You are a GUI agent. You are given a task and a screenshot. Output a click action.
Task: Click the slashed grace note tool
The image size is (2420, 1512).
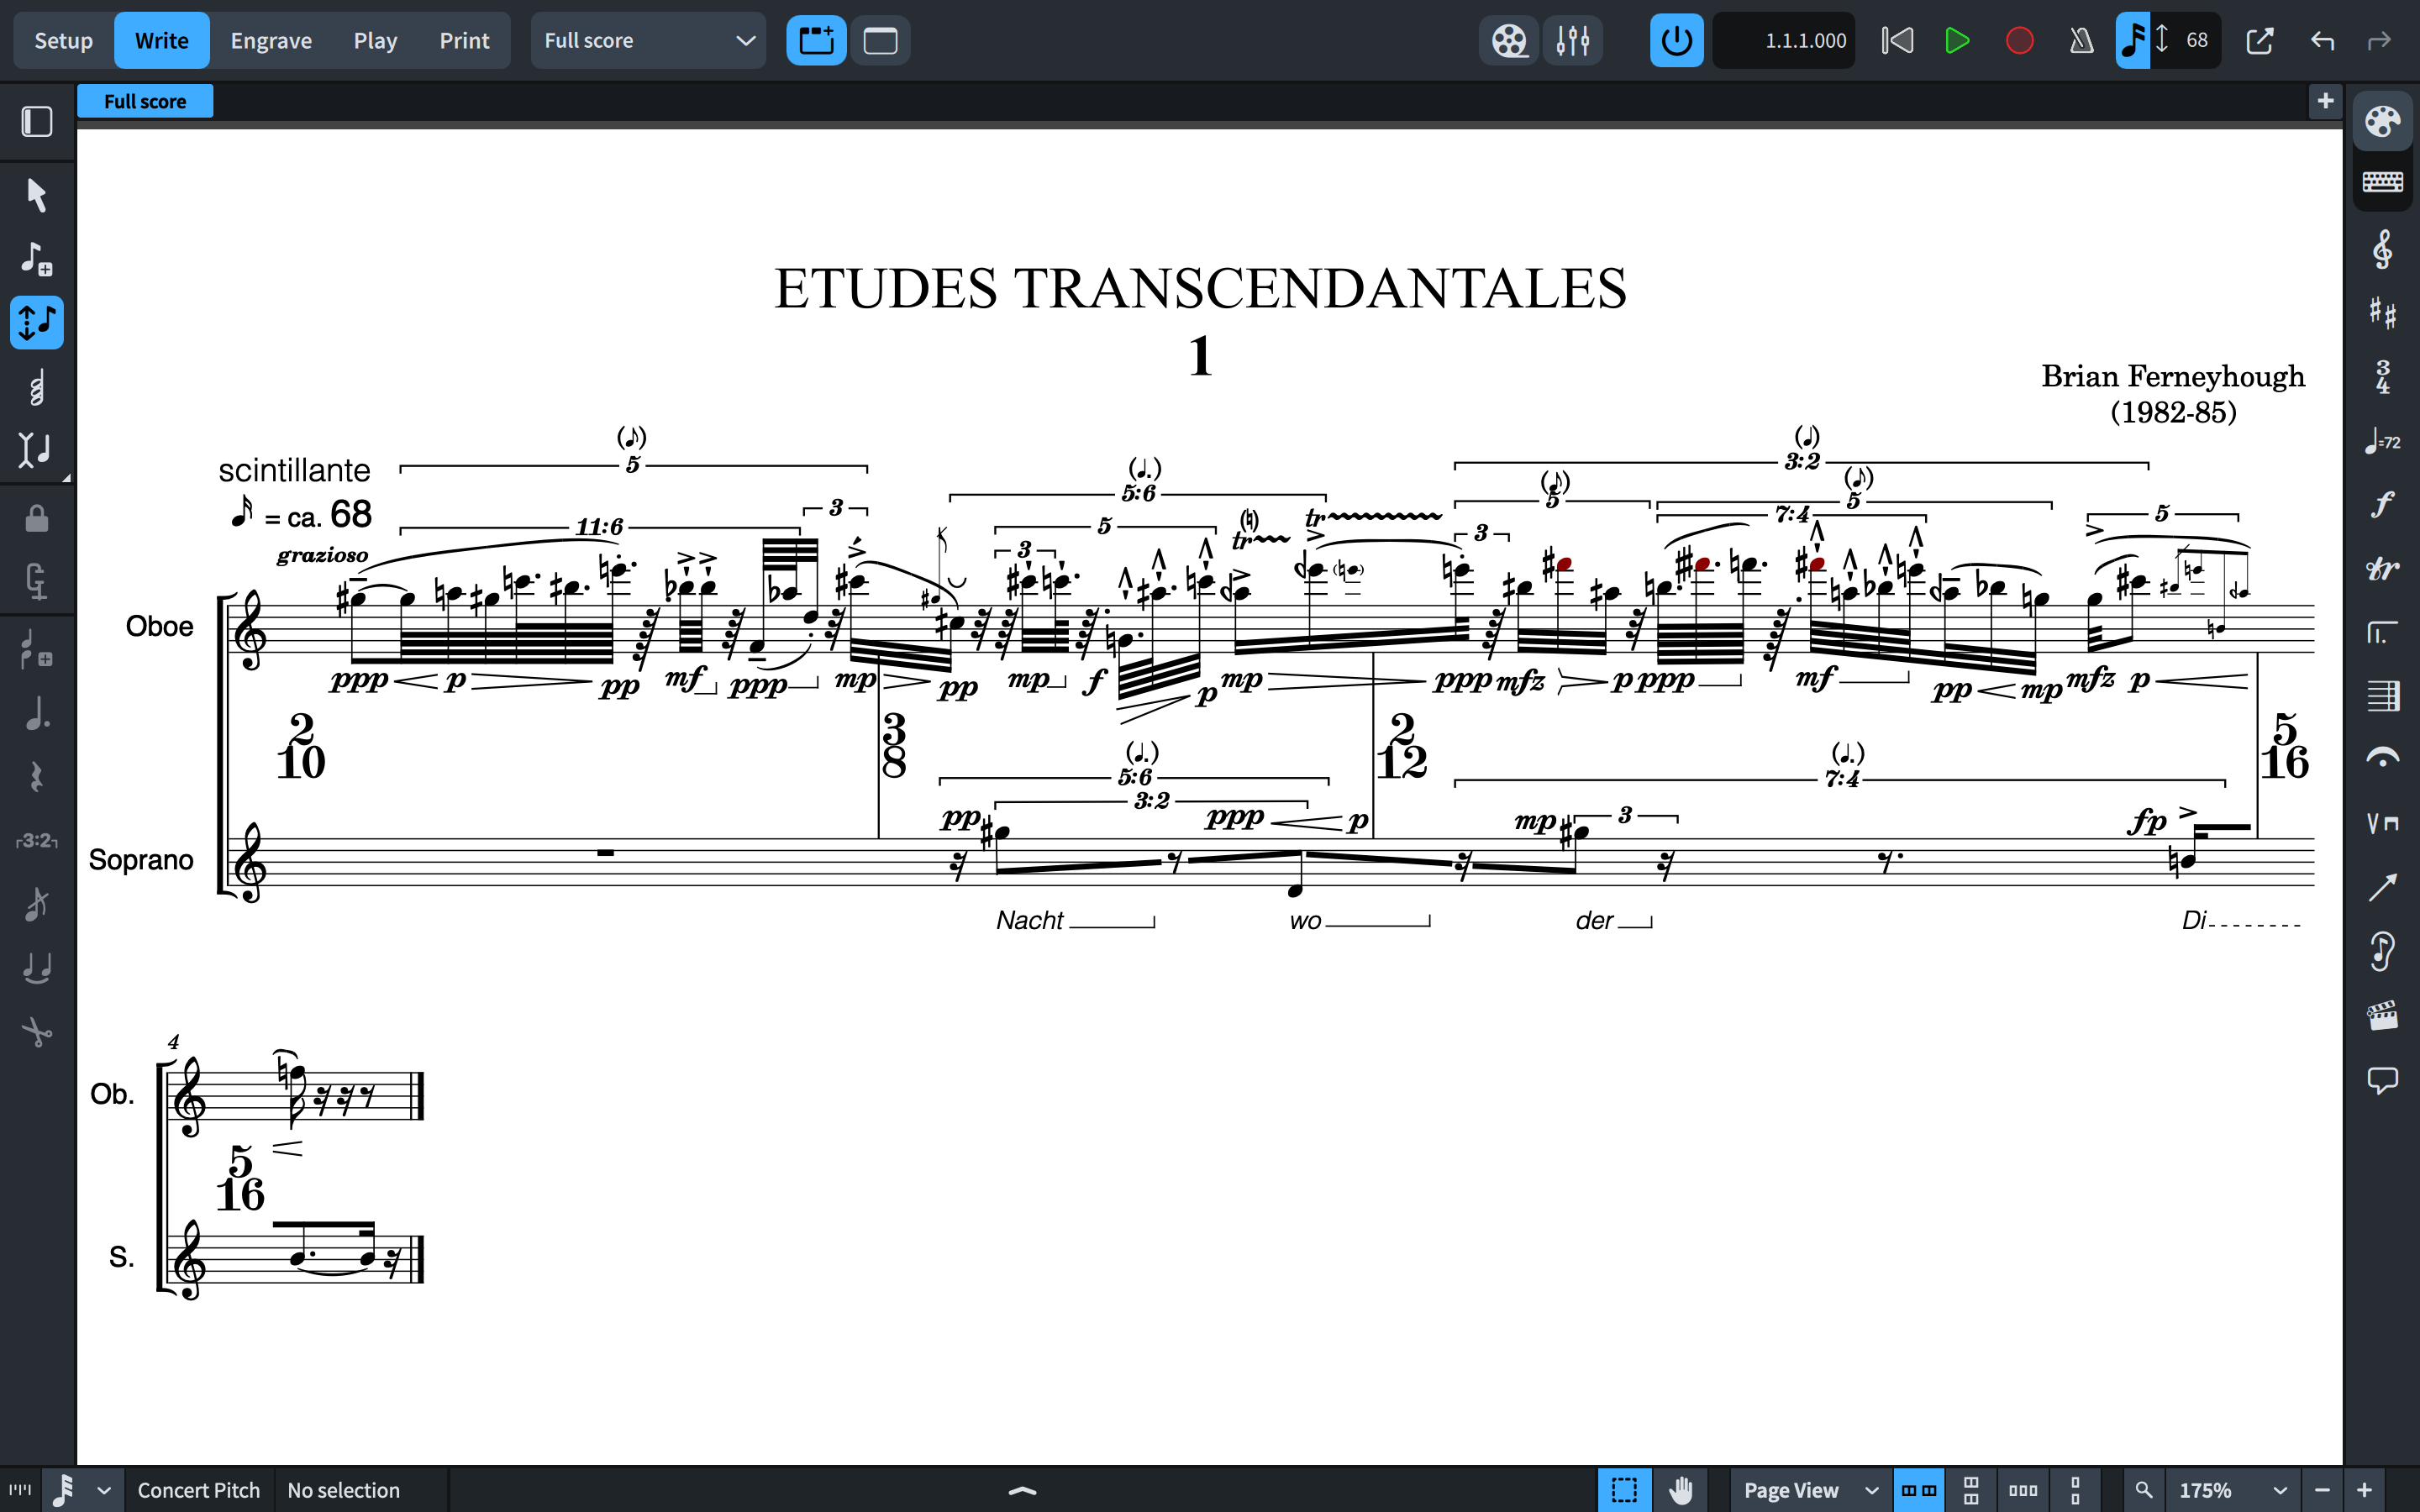(37, 904)
